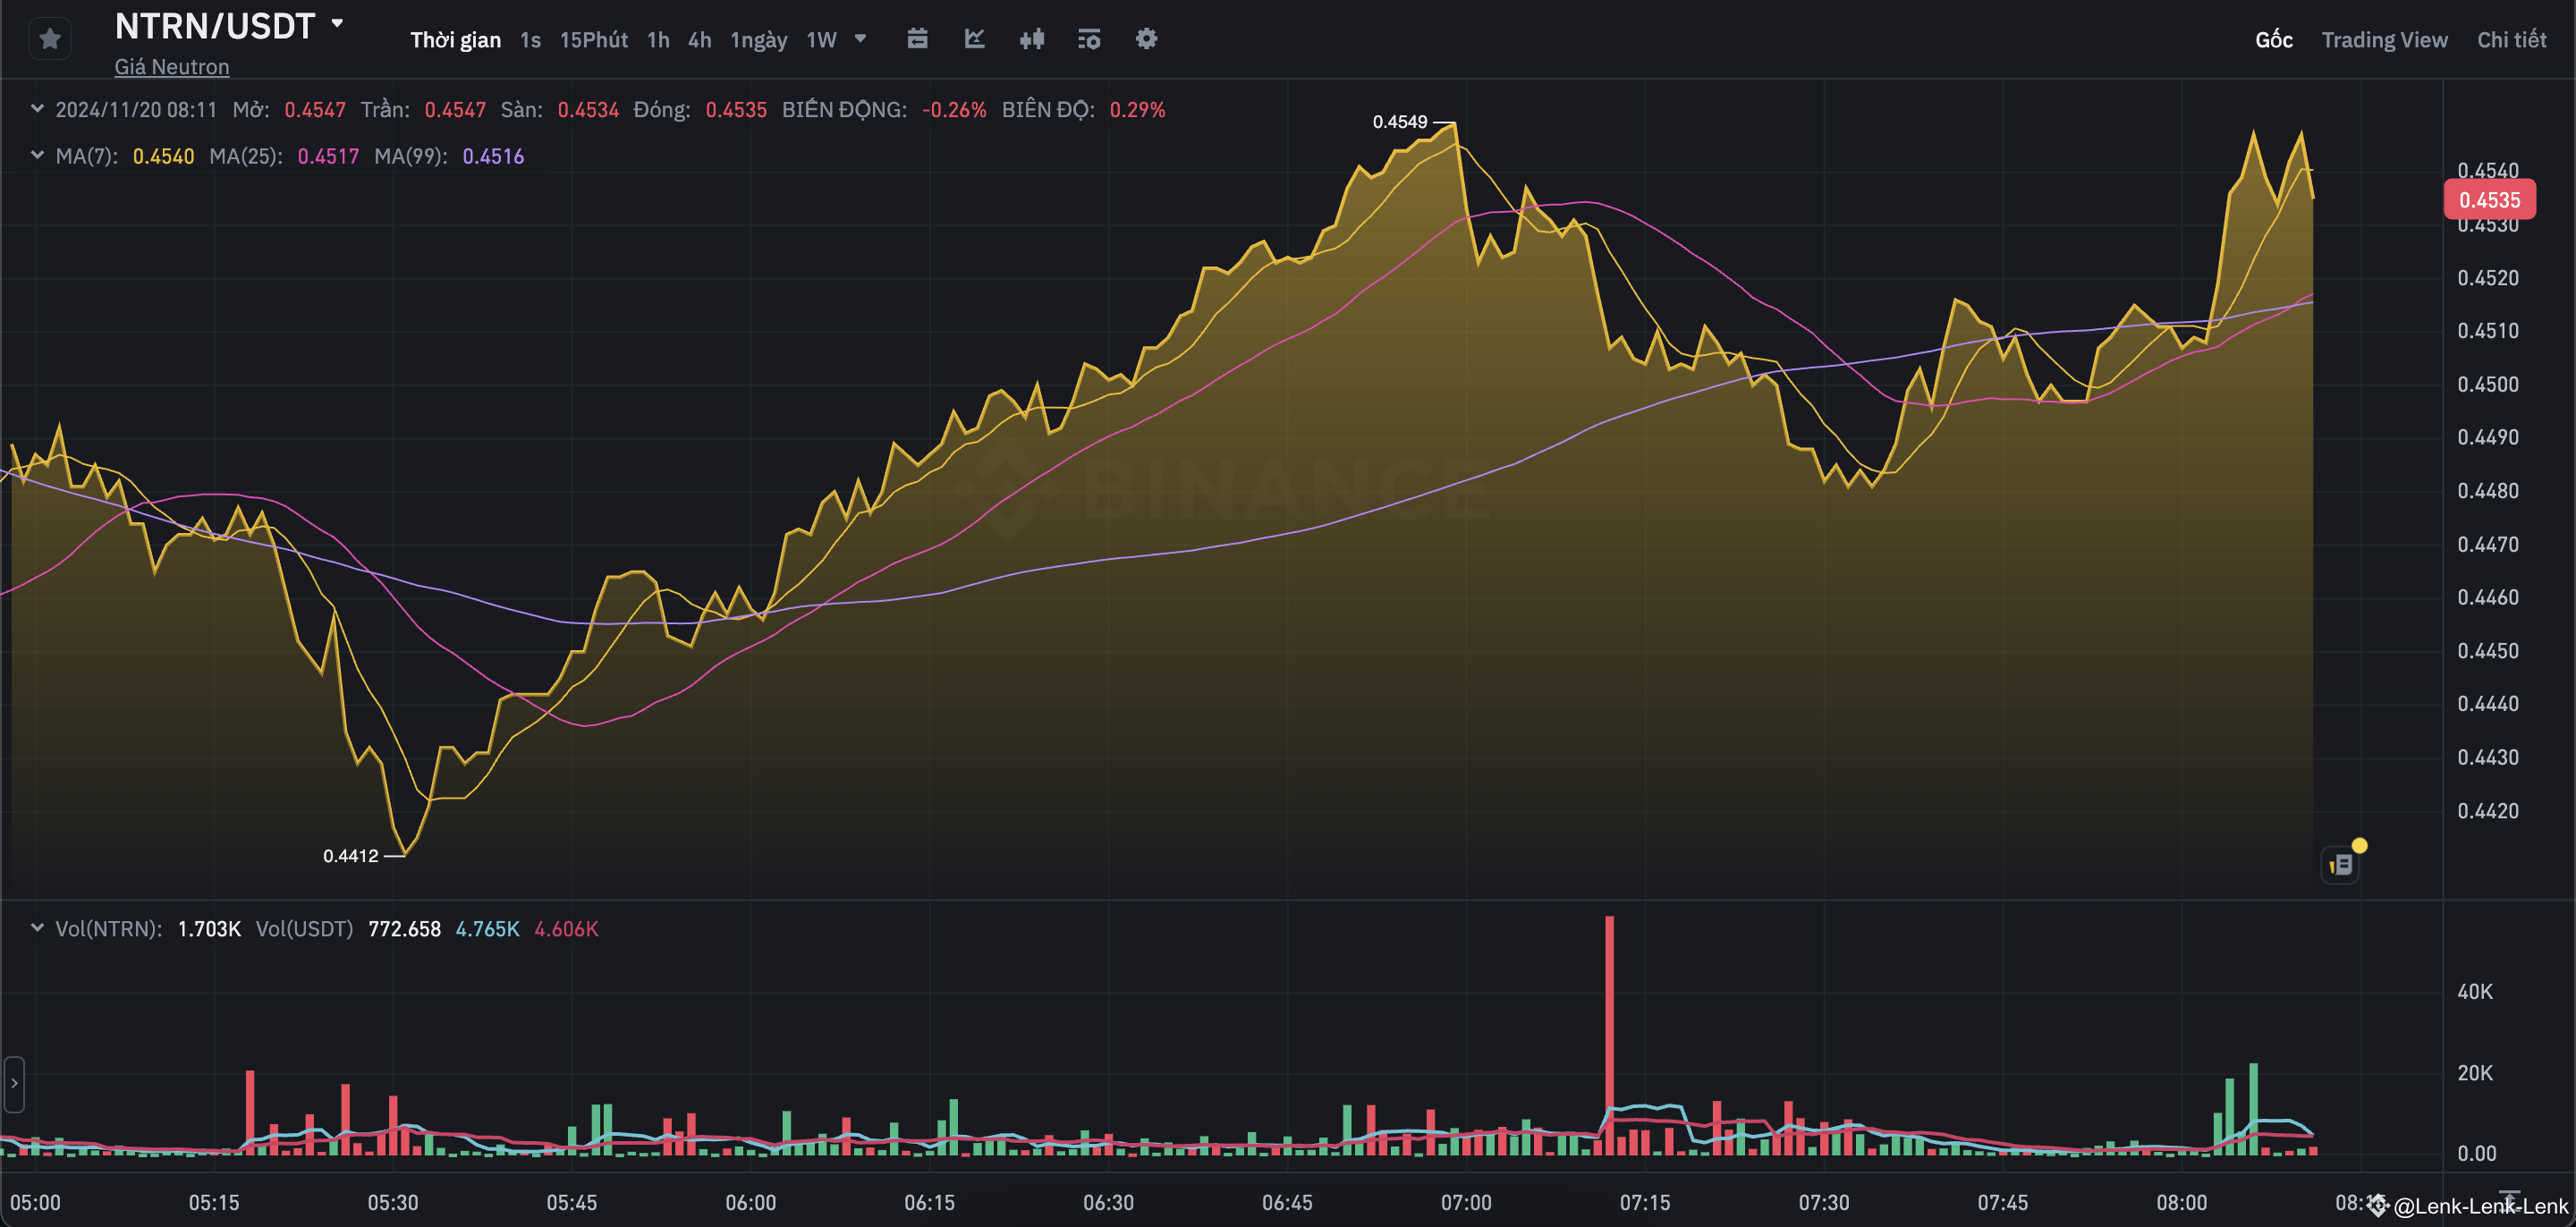This screenshot has height=1227, width=2576.
Task: Add NTRN/USDT to favorites via star icon
Action: [49, 38]
